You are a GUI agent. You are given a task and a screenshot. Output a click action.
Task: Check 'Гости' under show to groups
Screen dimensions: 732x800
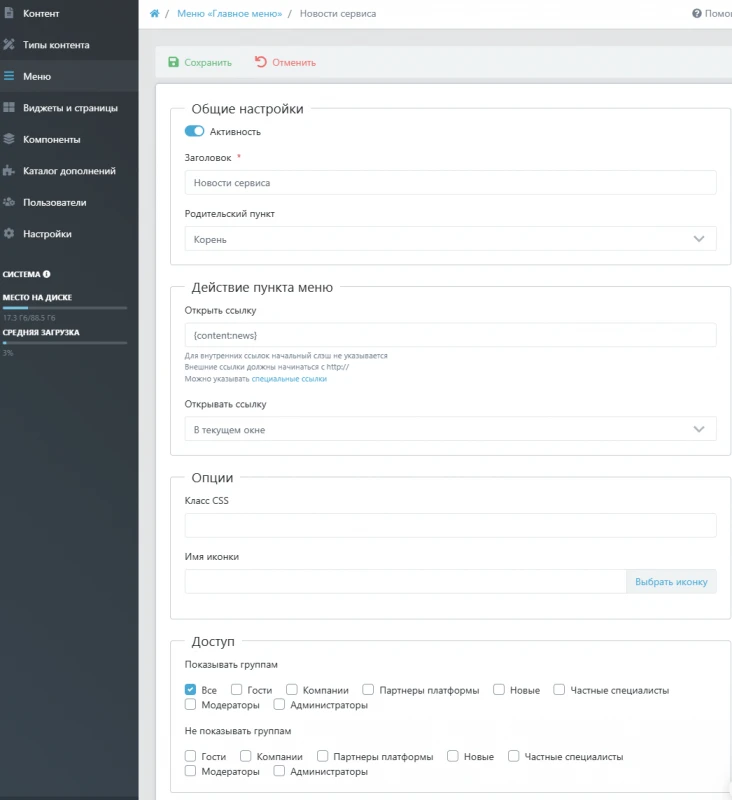tap(236, 689)
